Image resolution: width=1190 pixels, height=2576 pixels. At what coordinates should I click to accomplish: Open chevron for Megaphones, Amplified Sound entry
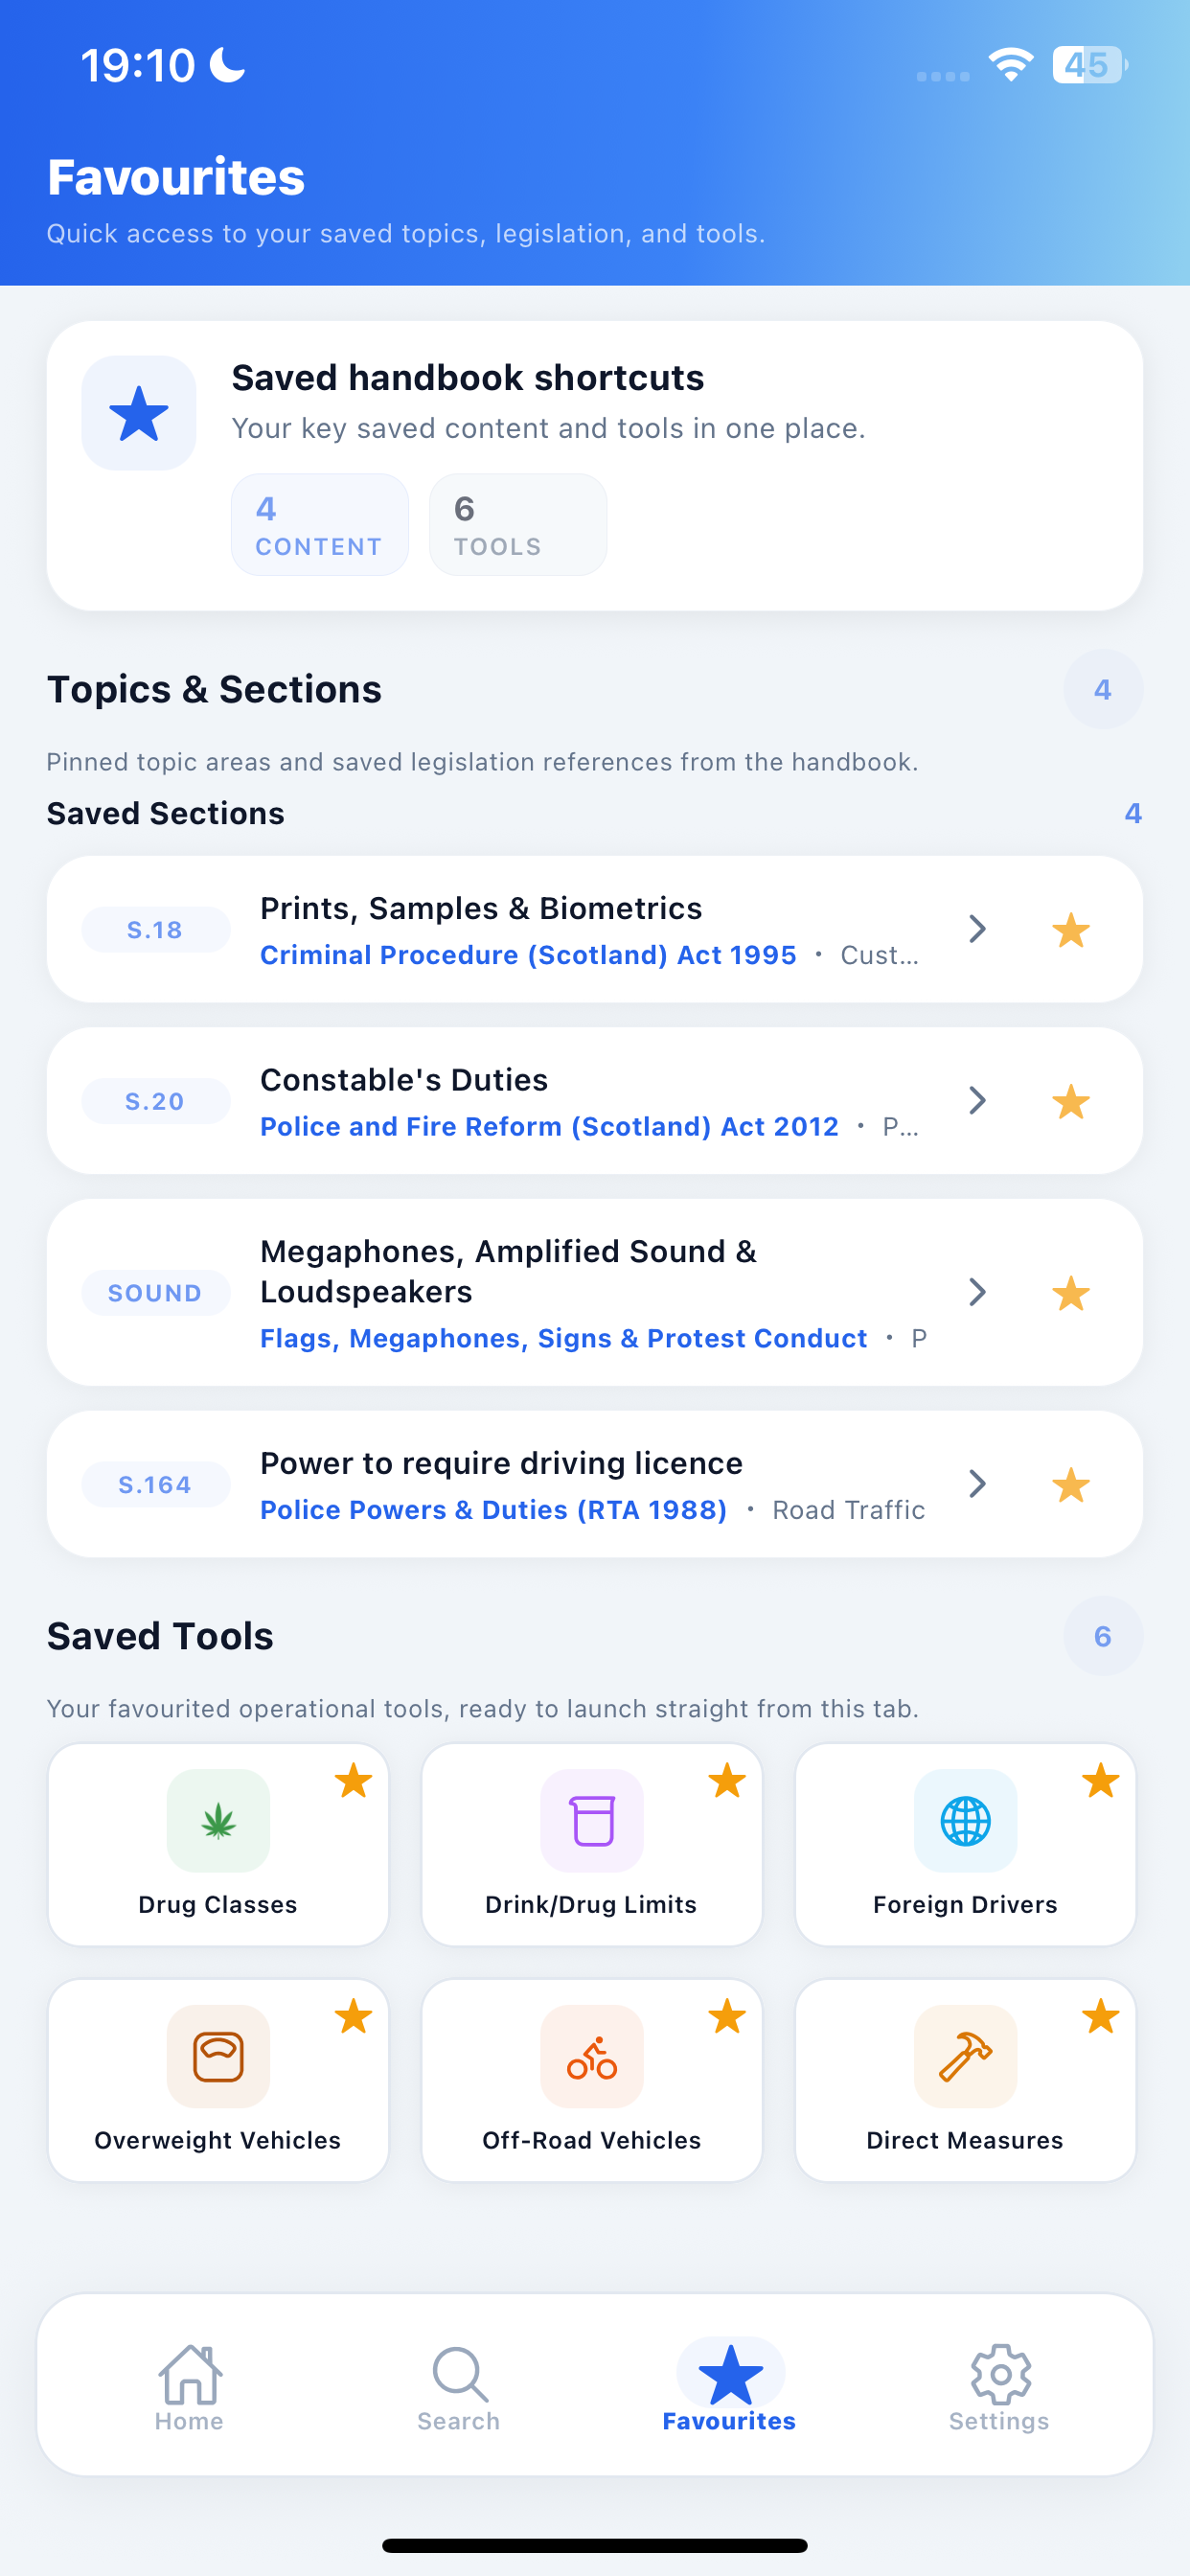pyautogui.click(x=977, y=1292)
